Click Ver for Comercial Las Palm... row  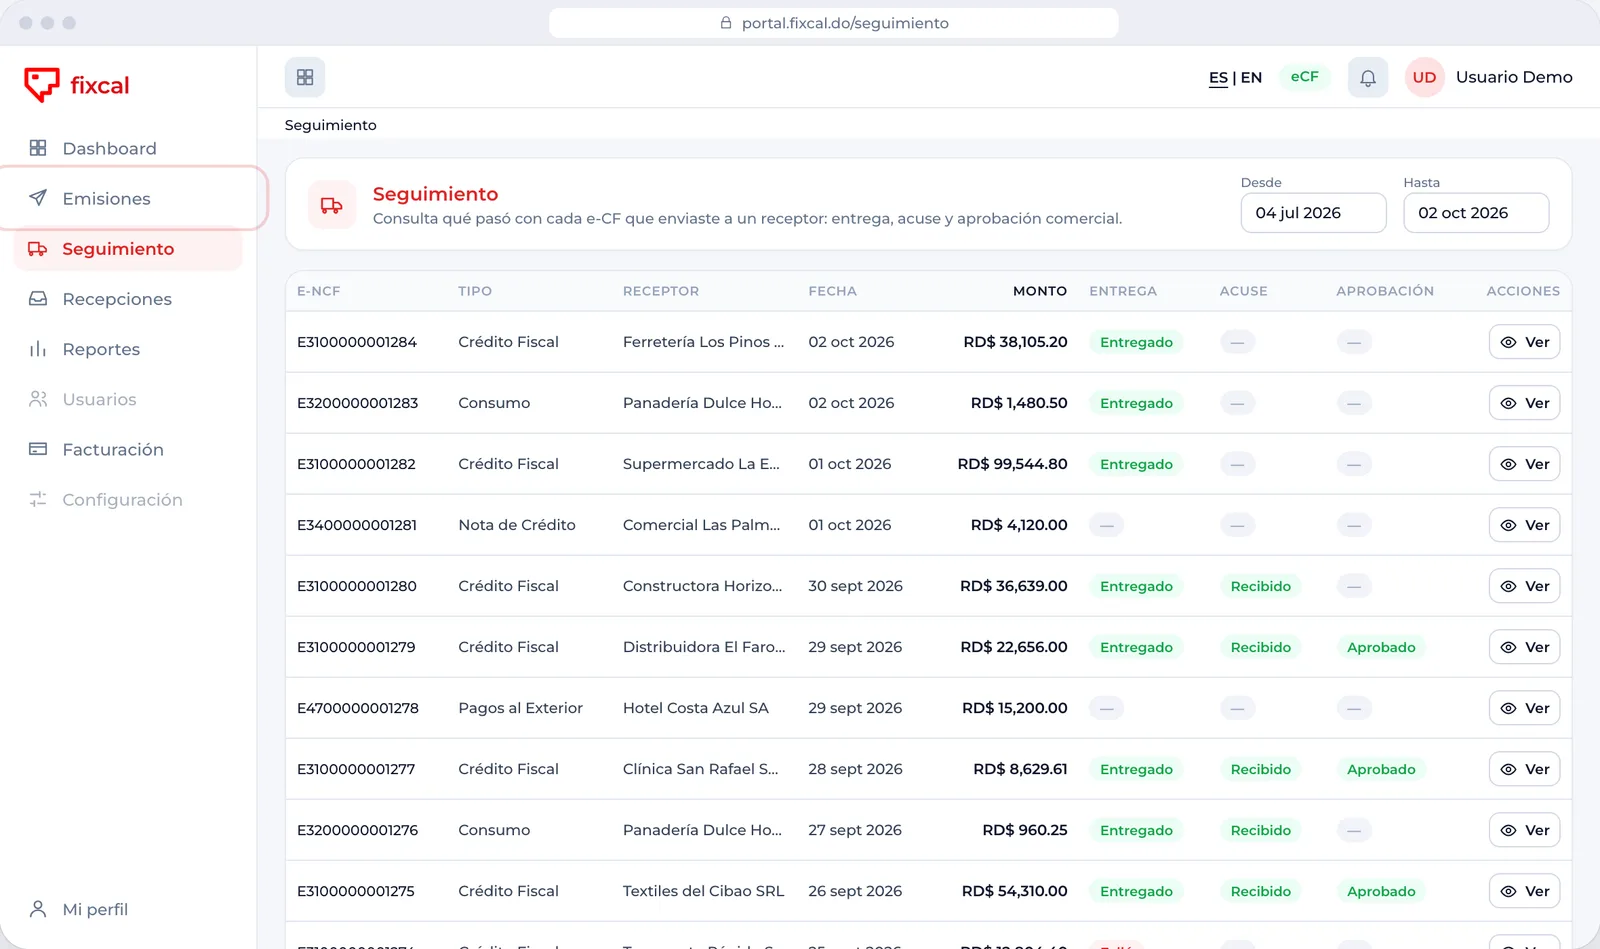click(1524, 525)
